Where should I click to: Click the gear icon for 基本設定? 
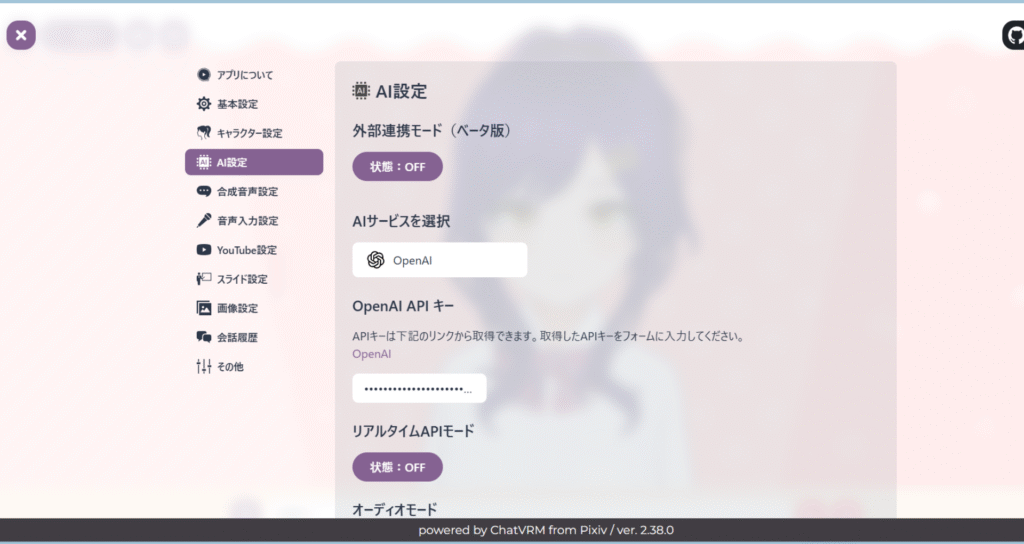point(204,104)
